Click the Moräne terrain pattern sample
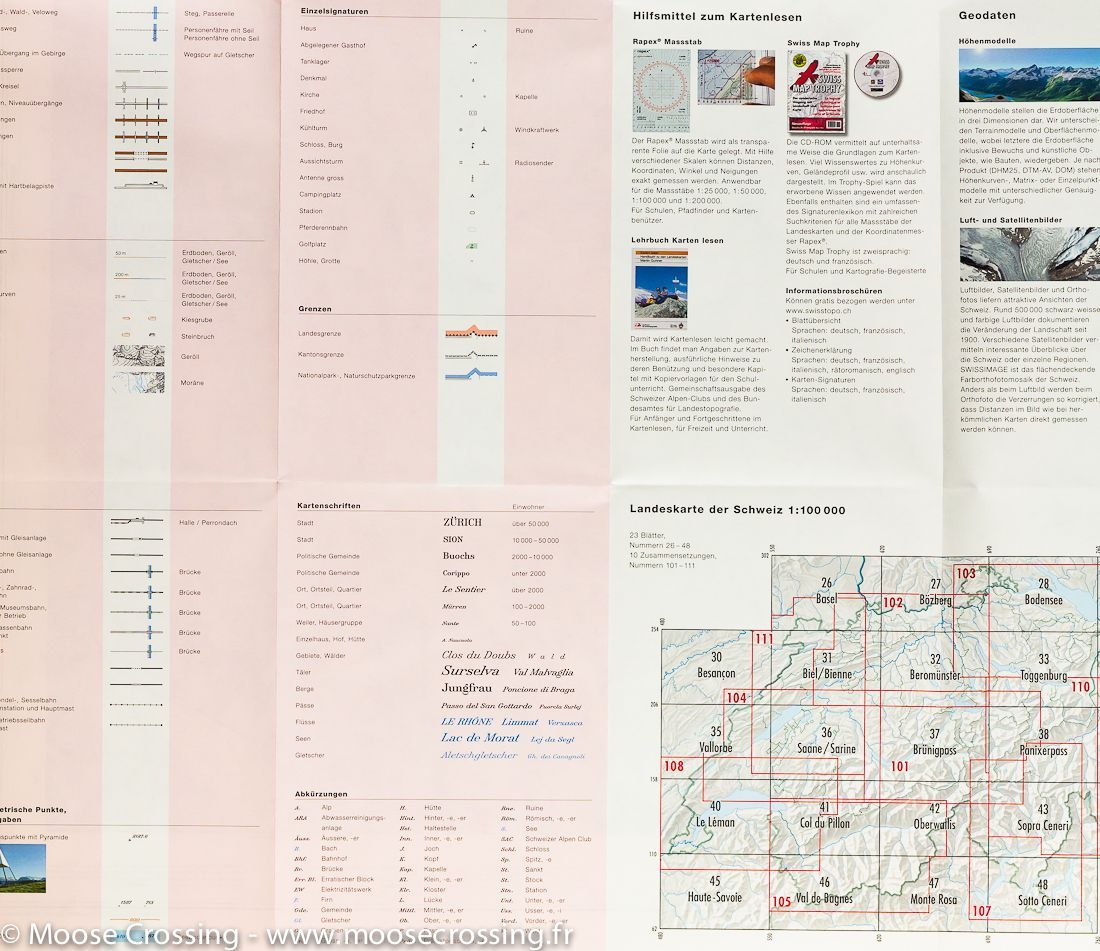Viewport: 1100px width, 951px height. point(139,382)
